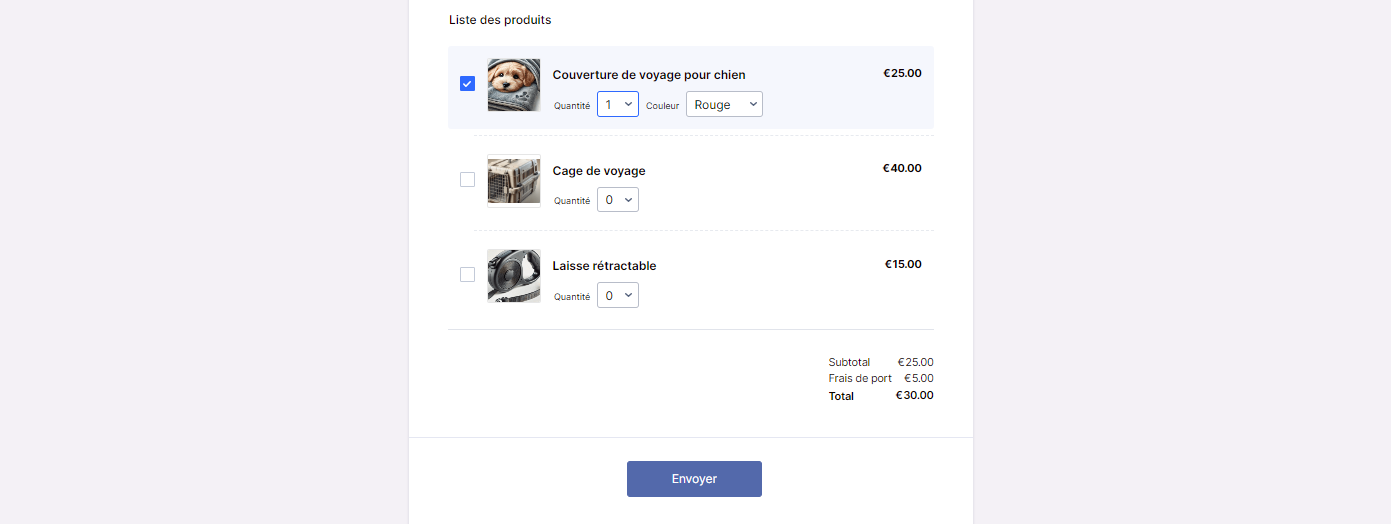Check the Cage de voyage checkbox

click(x=467, y=180)
